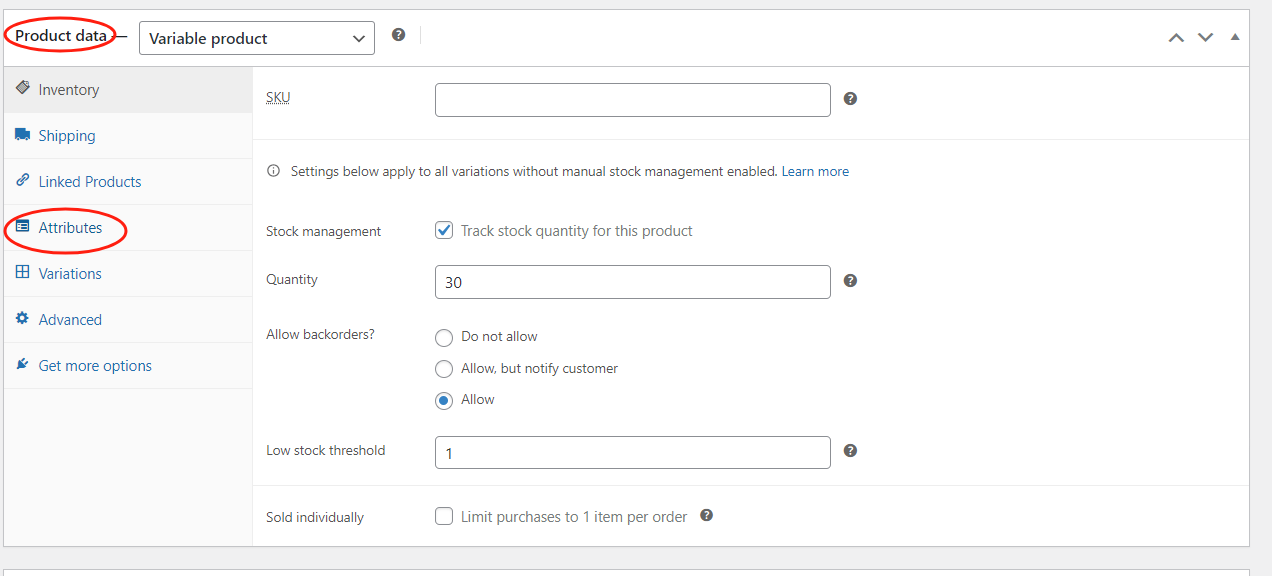The image size is (1272, 576).
Task: Choose Allow, but notify customer radio
Action: (x=444, y=369)
